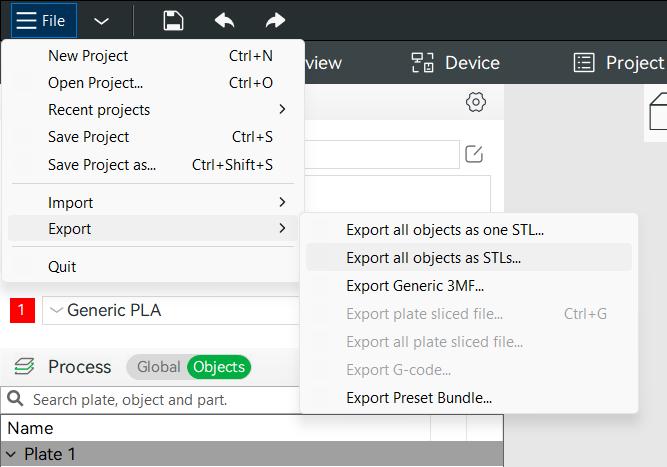Click the redo arrow icon

tap(275, 21)
